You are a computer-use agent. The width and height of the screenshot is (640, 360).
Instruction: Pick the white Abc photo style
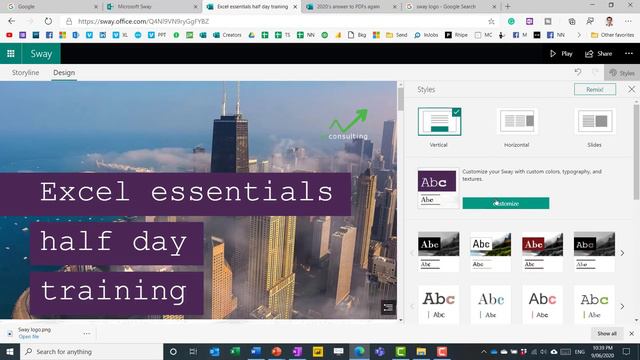point(491,251)
